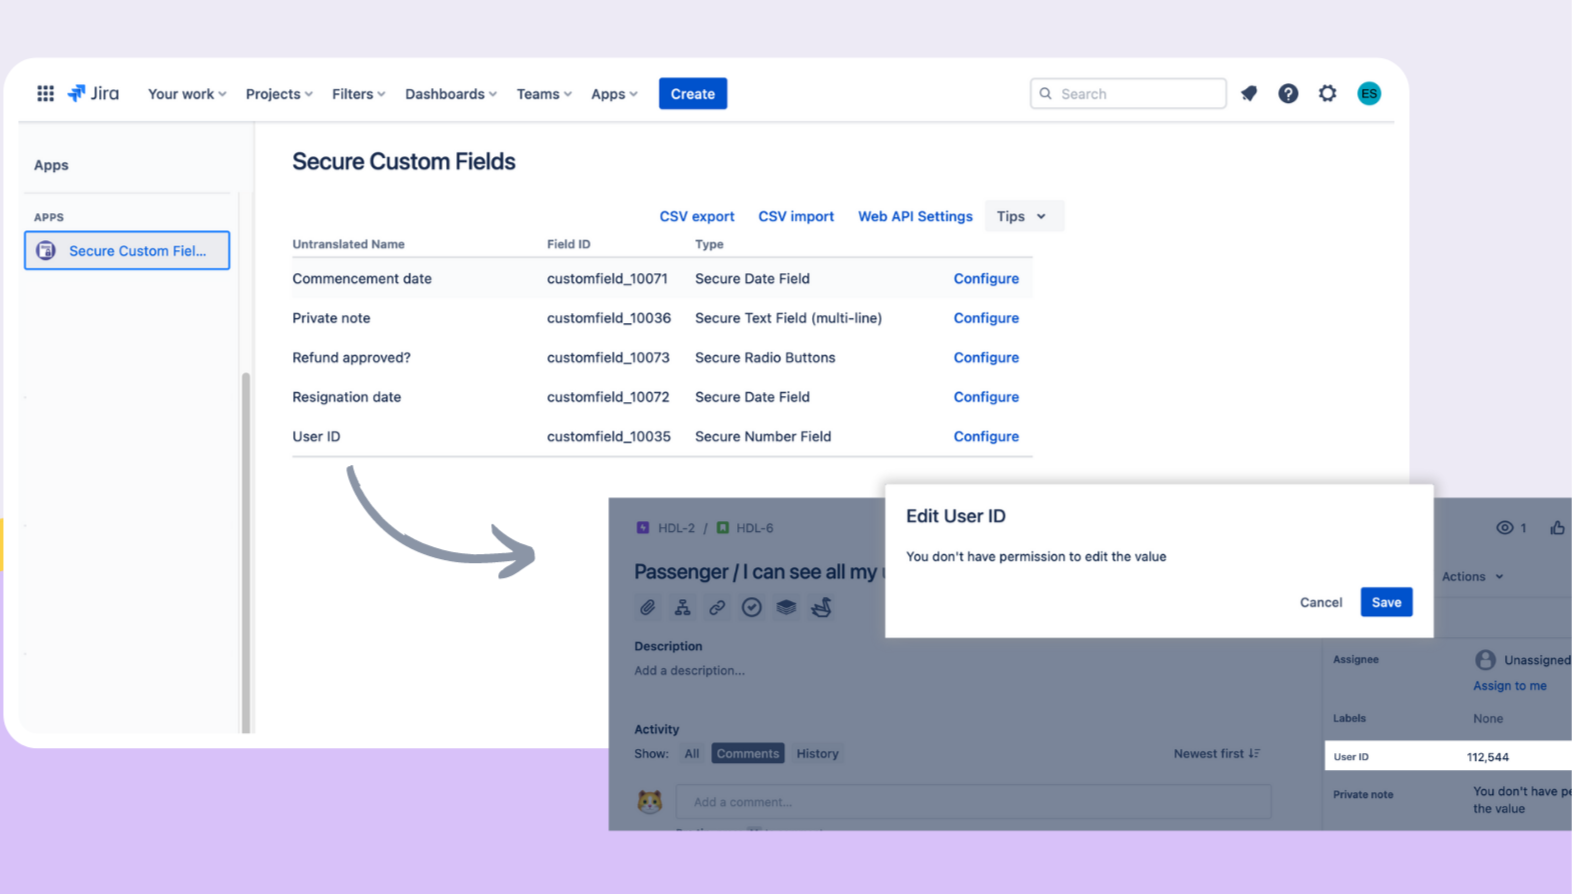Open the settings gear icon
Viewport: 1572px width, 894px height.
pyautogui.click(x=1327, y=93)
